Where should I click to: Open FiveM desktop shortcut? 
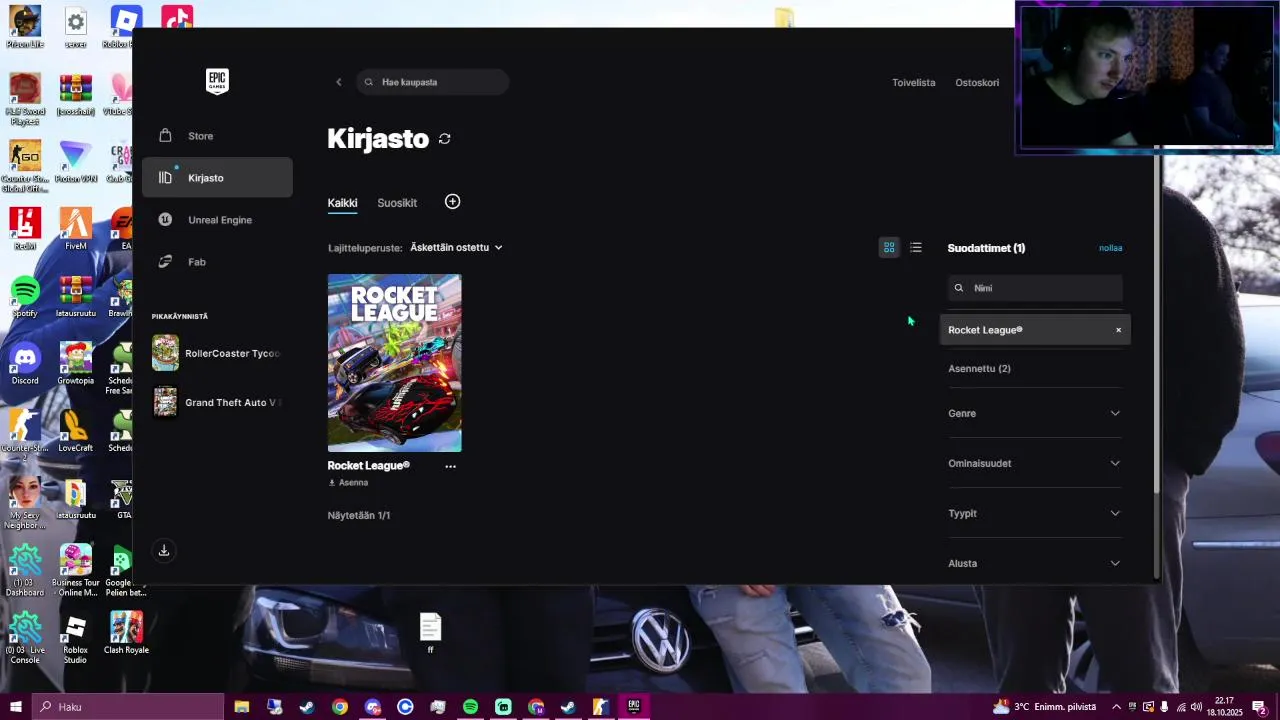pyautogui.click(x=75, y=229)
